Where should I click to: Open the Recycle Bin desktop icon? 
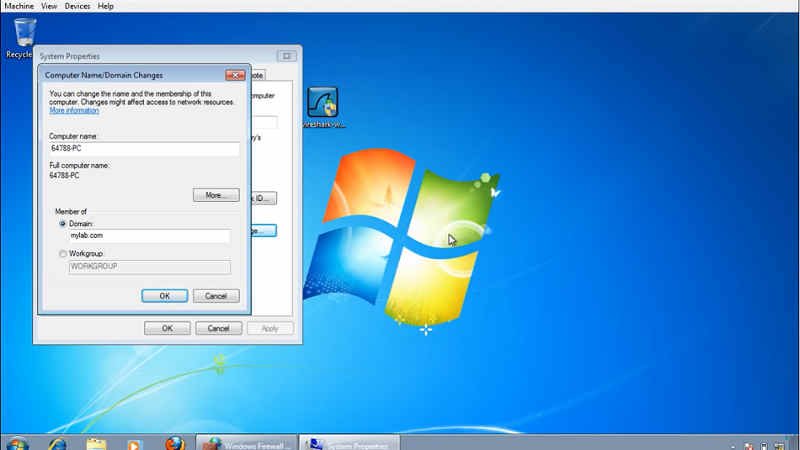point(22,38)
